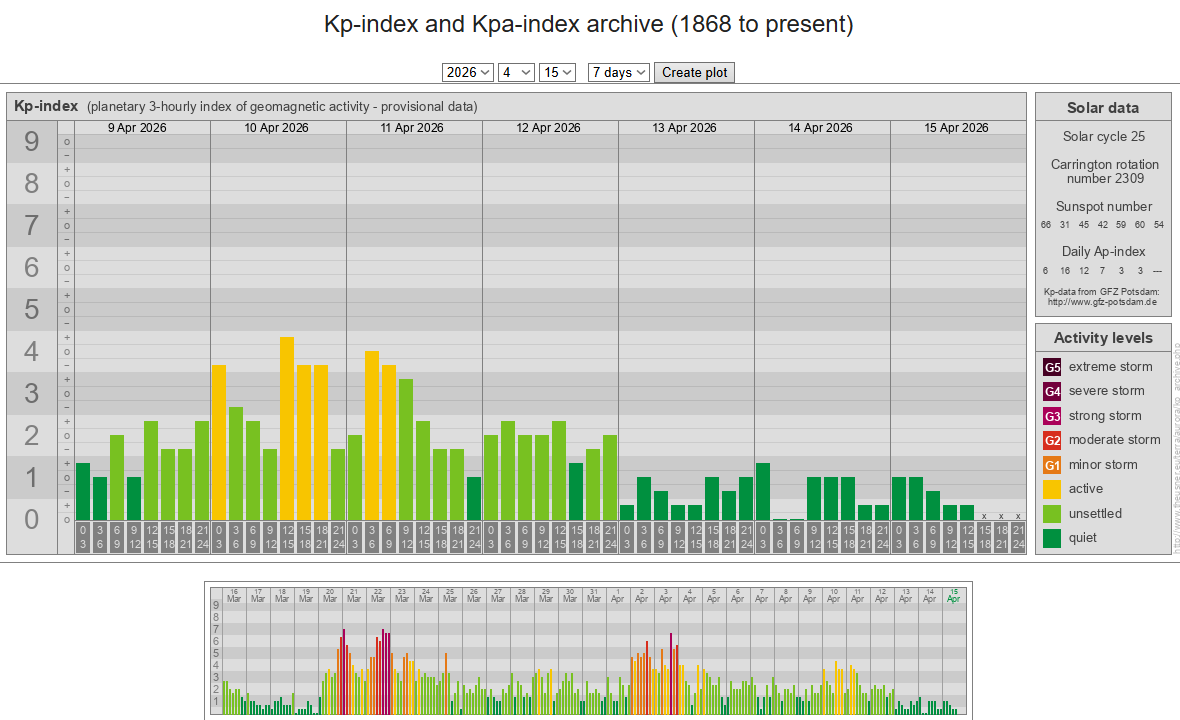Expand the 7 days duration dropdown
1180x720 pixels.
click(x=619, y=72)
